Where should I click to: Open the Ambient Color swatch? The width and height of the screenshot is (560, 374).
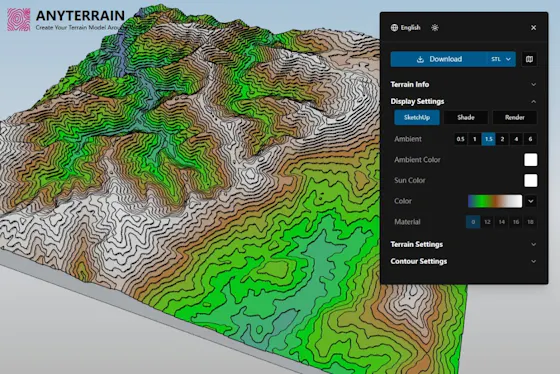531,160
